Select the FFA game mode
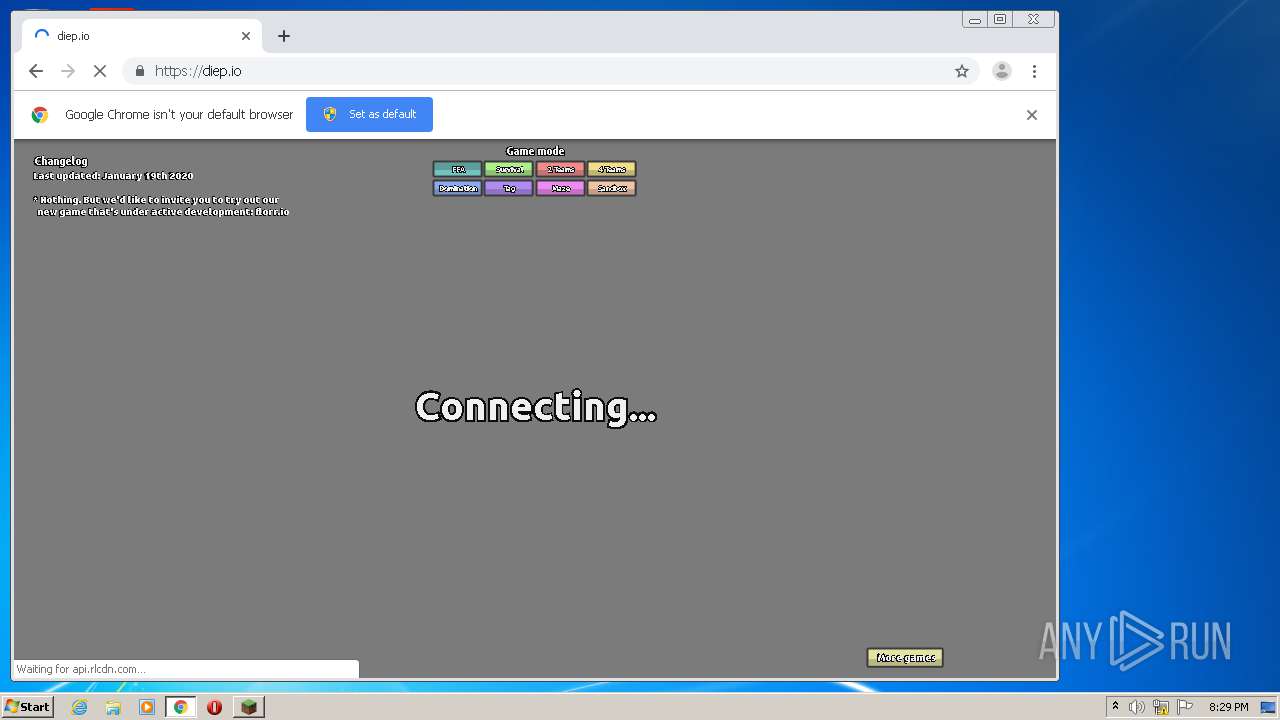Viewport: 1280px width, 720px height. [458, 169]
